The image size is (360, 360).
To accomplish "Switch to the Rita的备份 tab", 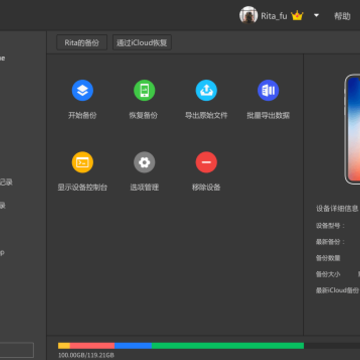I will pyautogui.click(x=82, y=43).
